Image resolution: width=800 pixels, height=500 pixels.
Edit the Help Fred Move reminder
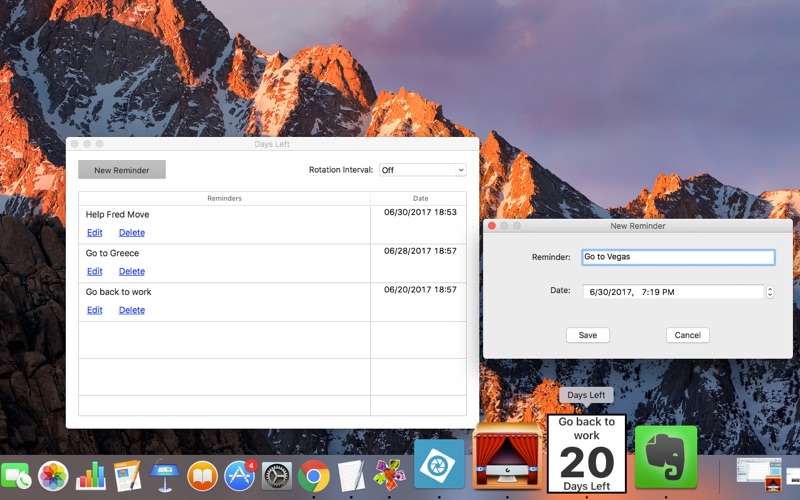94,233
